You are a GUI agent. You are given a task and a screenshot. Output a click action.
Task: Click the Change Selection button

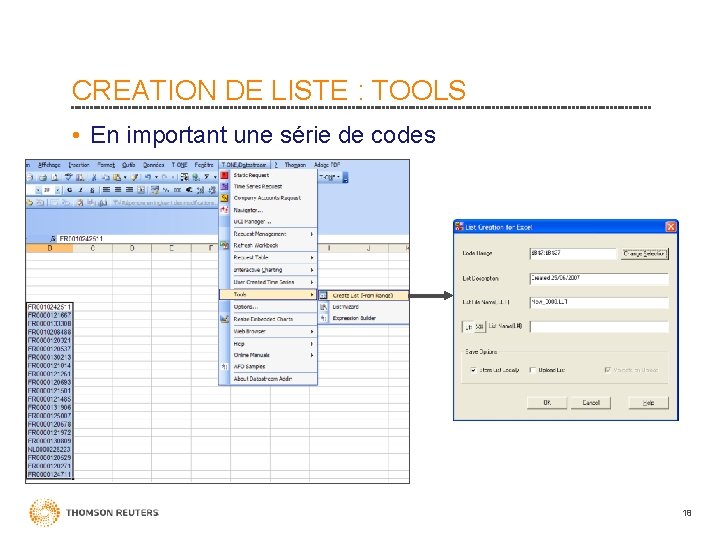pos(645,254)
